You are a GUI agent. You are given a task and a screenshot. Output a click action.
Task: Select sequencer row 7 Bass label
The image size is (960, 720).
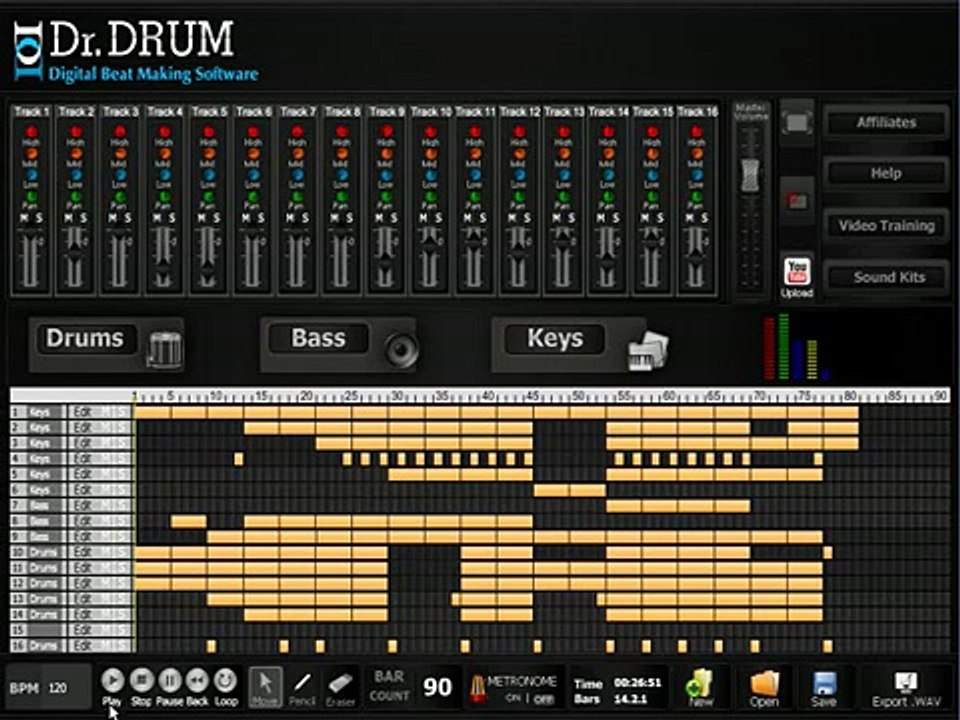pyautogui.click(x=38, y=506)
